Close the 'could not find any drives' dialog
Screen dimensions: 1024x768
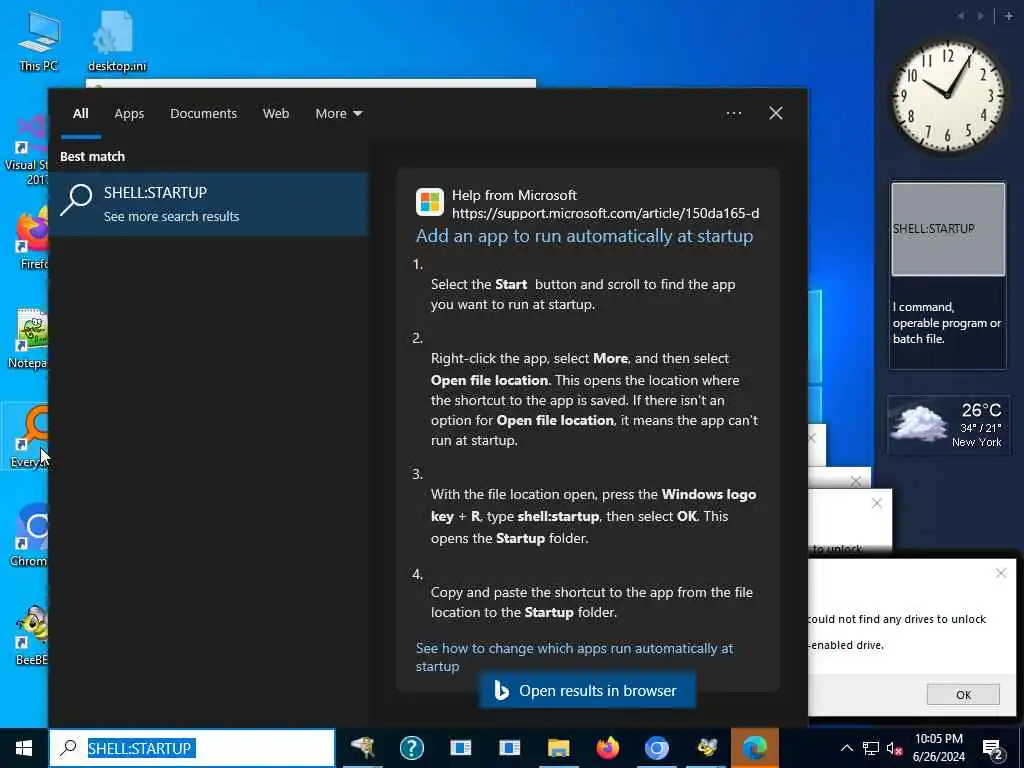pos(1000,573)
